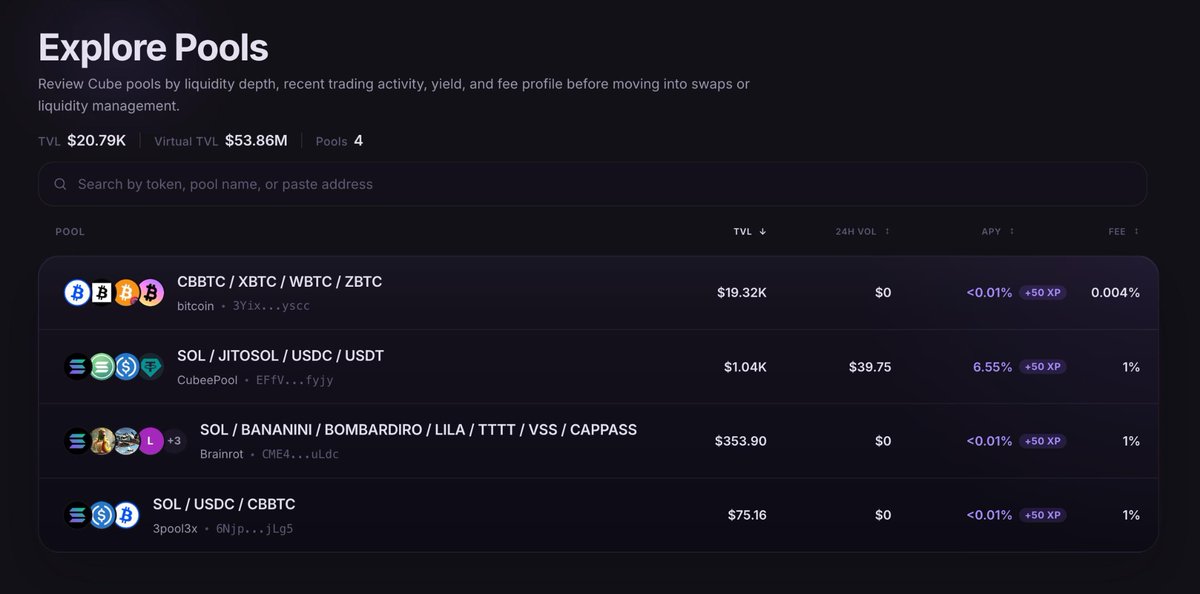Open the SOL / JITOSOL / USDC / USDT pool
Screen dimensions: 1200x594
point(598,367)
